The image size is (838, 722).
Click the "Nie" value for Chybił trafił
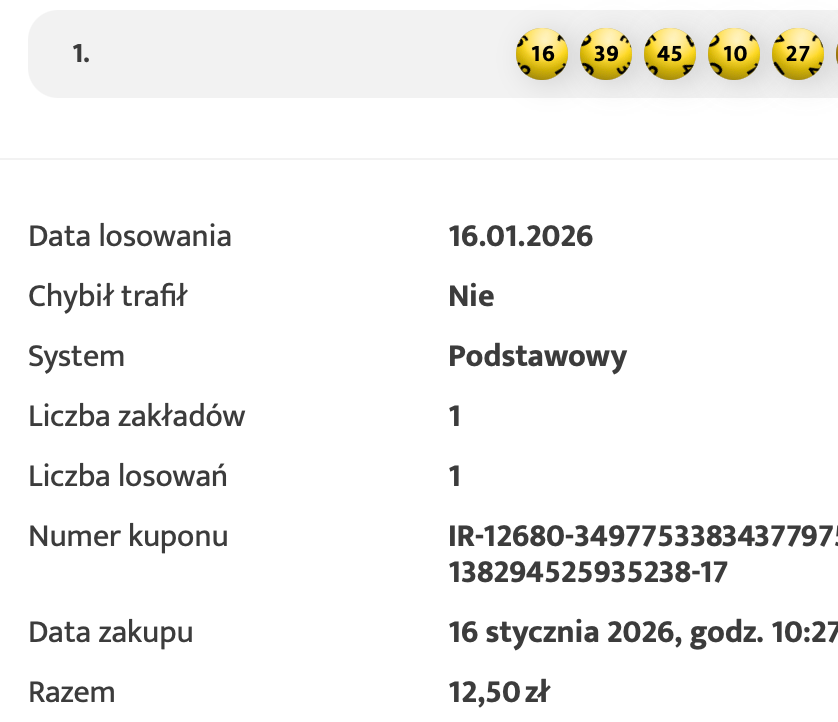click(x=471, y=297)
